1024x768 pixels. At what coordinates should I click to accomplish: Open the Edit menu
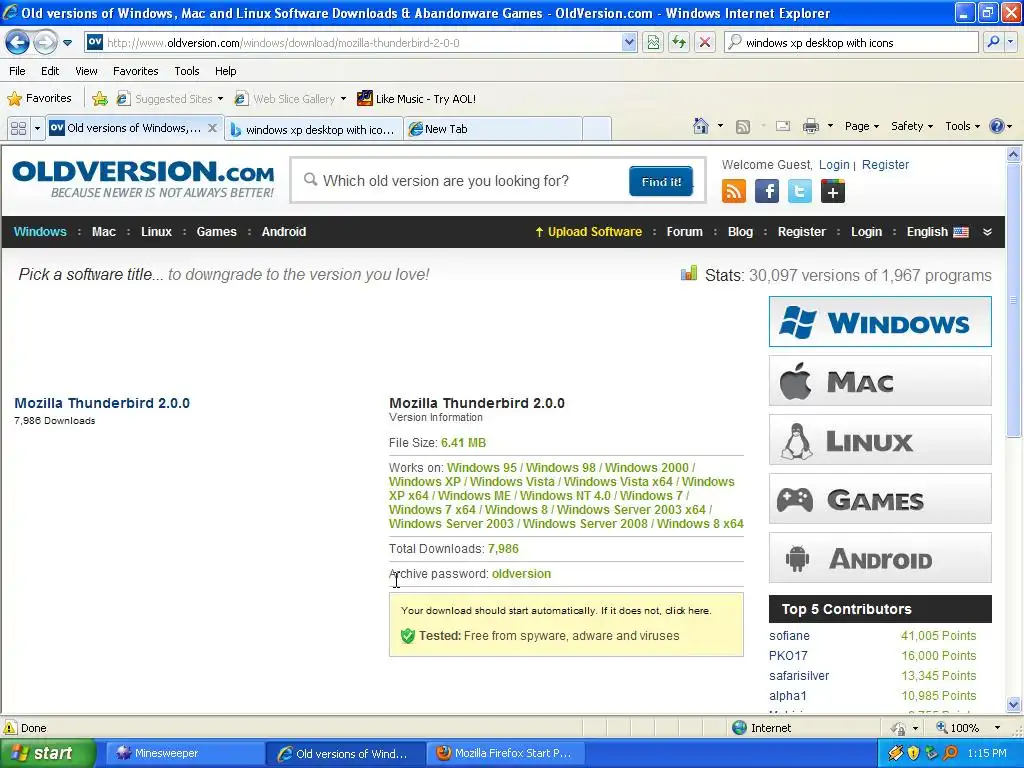[x=50, y=71]
